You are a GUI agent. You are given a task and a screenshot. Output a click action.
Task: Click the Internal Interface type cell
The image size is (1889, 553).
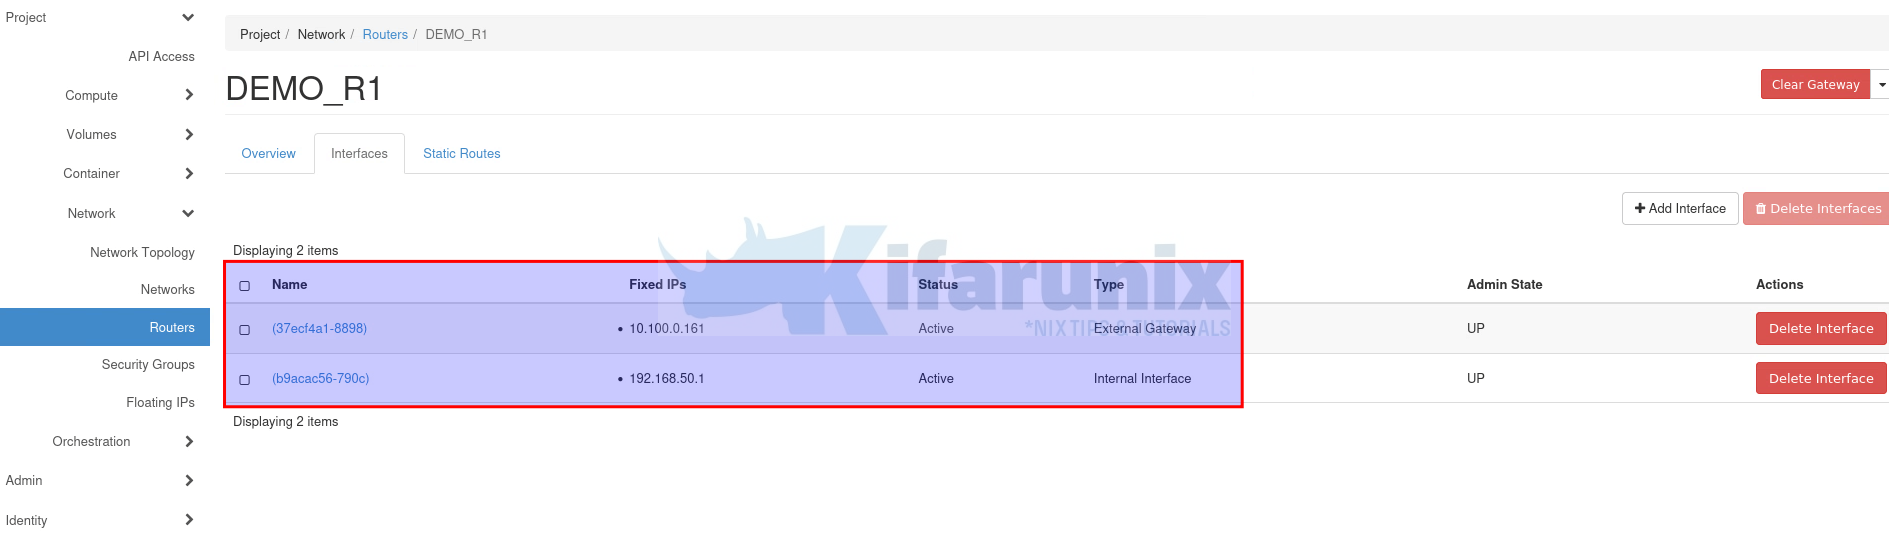(x=1142, y=378)
